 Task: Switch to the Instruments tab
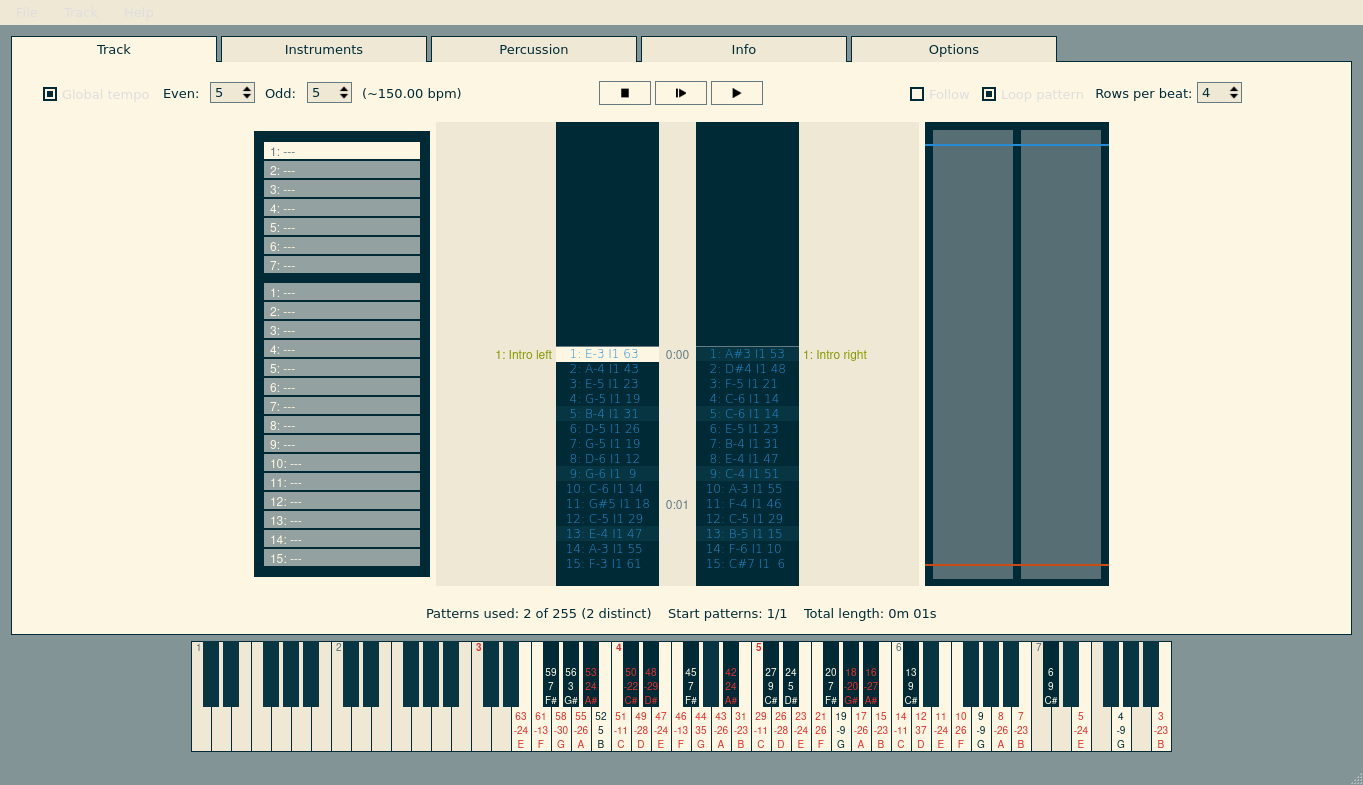[x=324, y=49]
